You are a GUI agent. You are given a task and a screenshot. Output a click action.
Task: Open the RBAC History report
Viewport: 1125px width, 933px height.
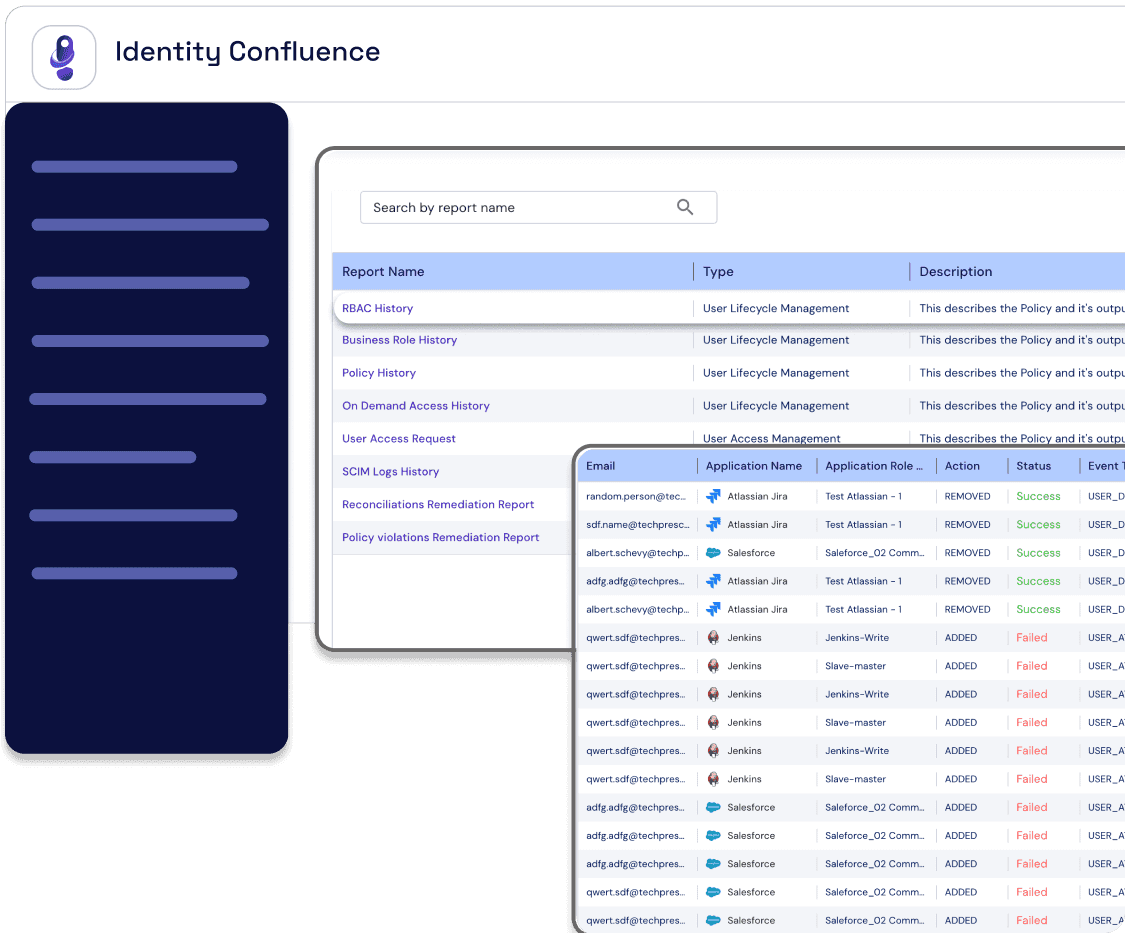click(377, 308)
